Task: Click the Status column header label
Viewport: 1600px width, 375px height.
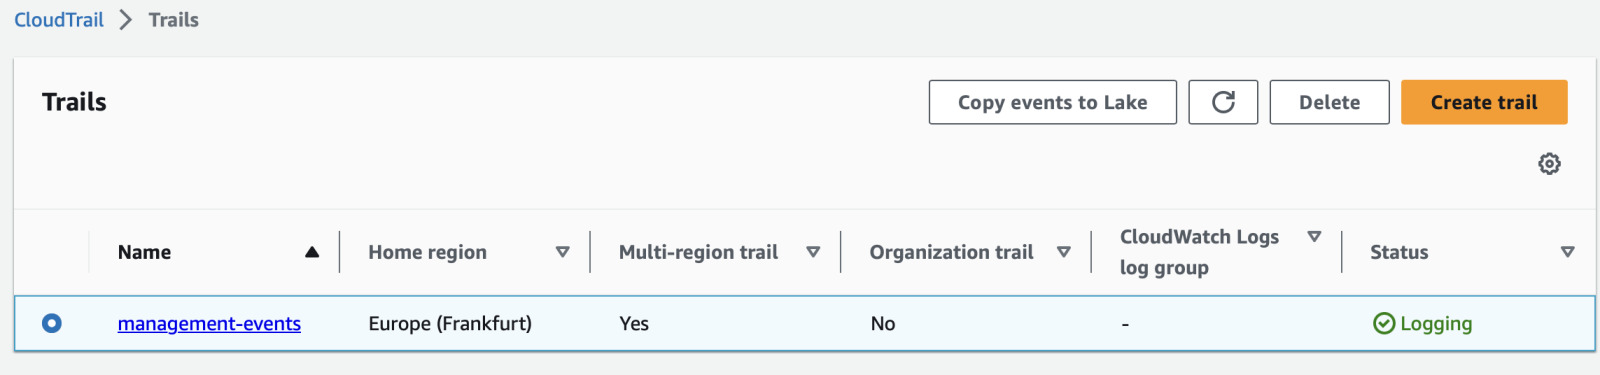Action: [1399, 252]
